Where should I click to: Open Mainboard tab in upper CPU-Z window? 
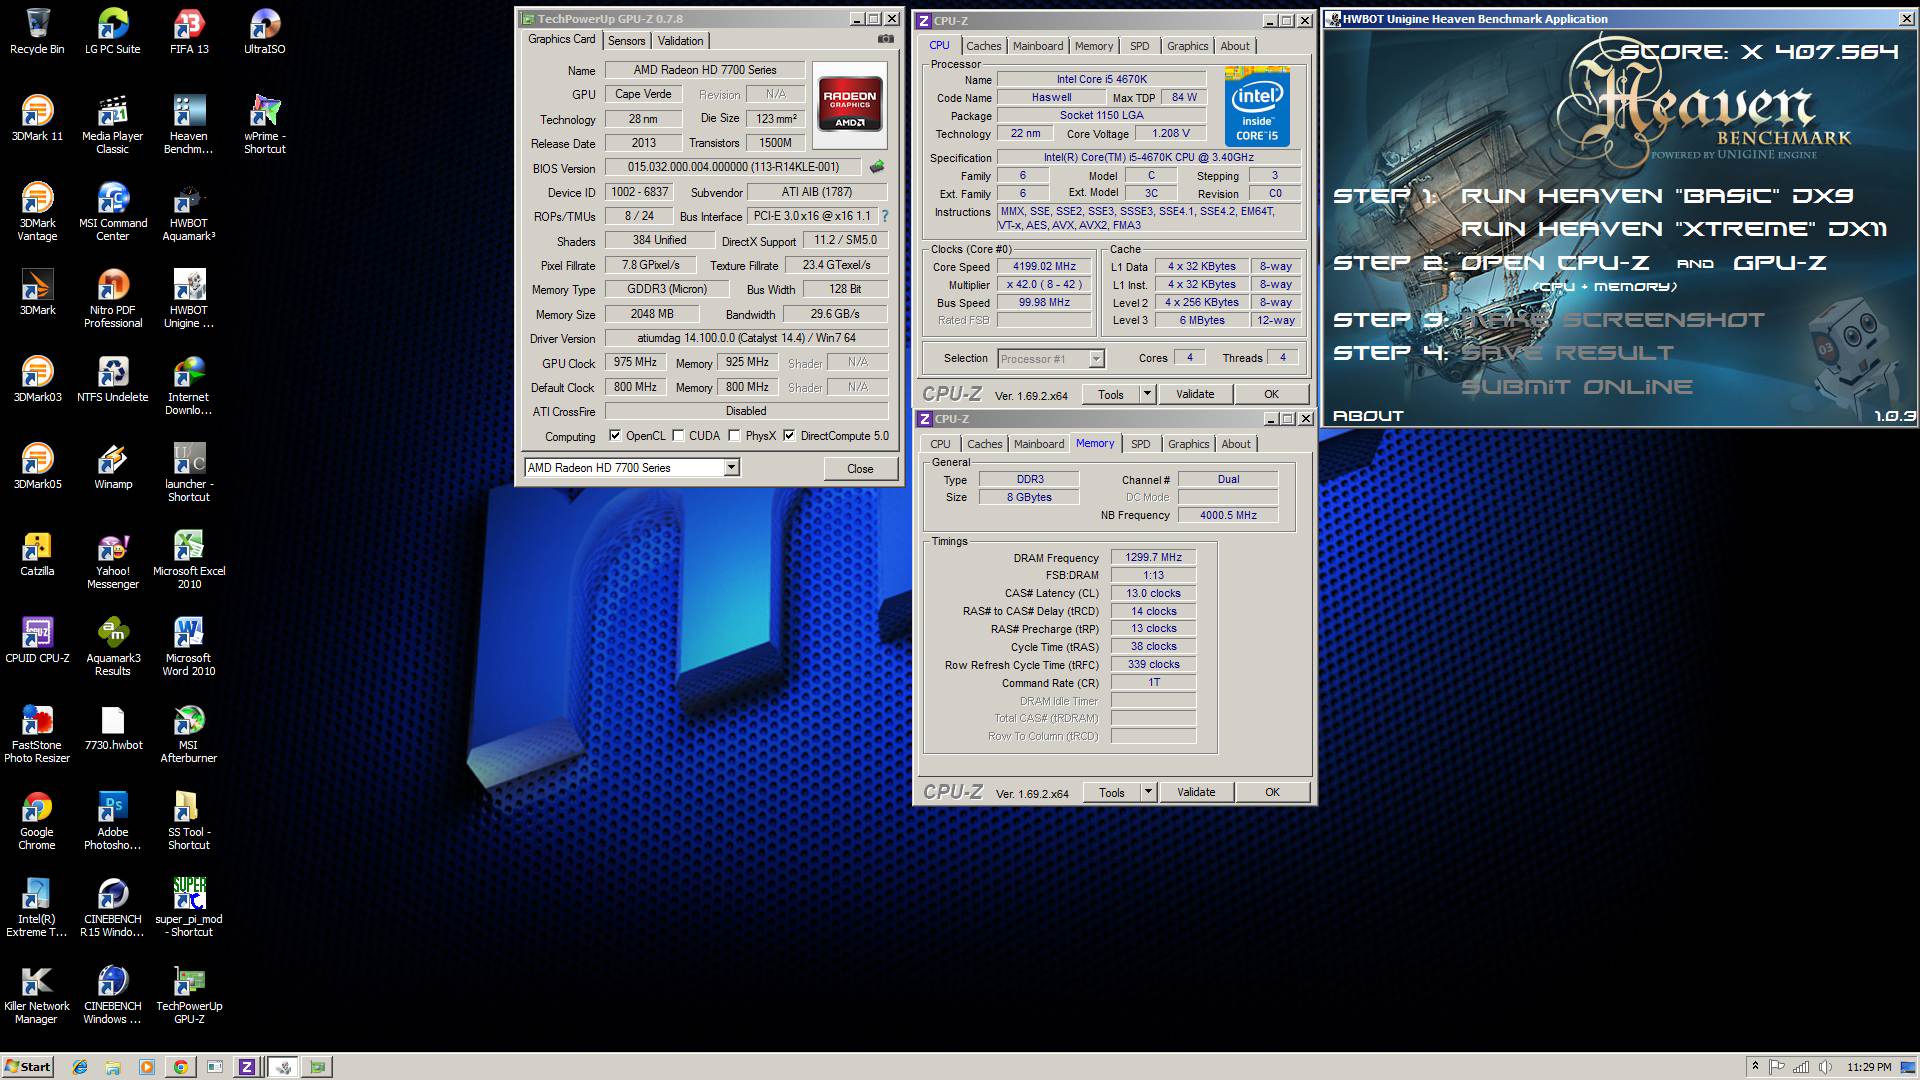[x=1038, y=46]
